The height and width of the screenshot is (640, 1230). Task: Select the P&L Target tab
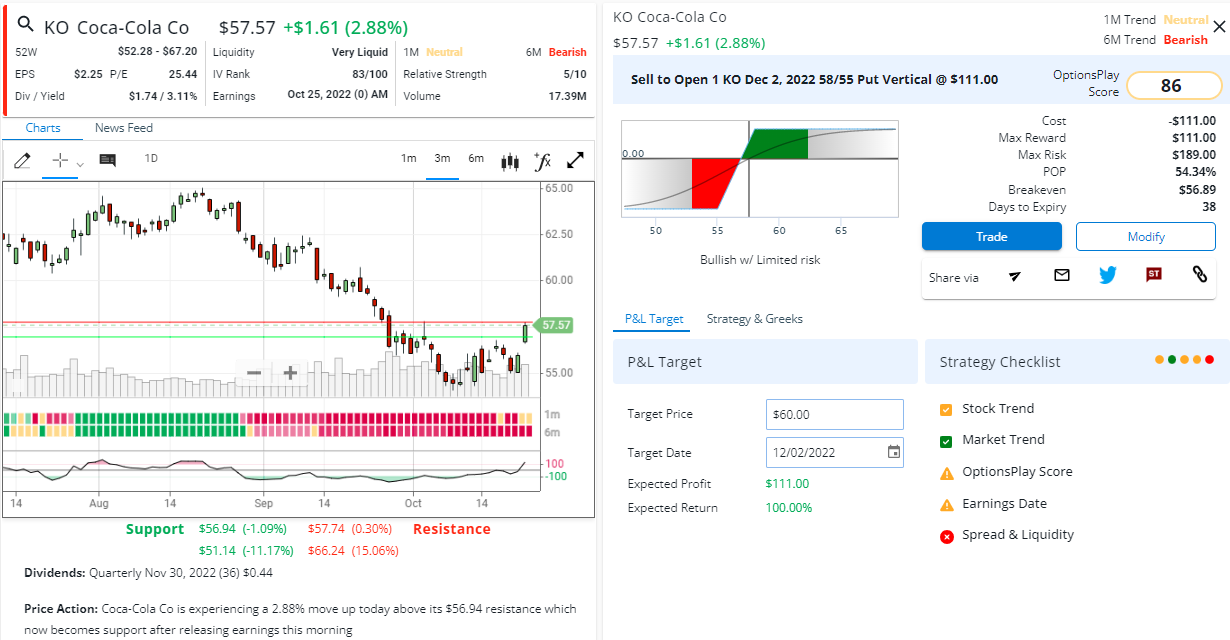654,319
